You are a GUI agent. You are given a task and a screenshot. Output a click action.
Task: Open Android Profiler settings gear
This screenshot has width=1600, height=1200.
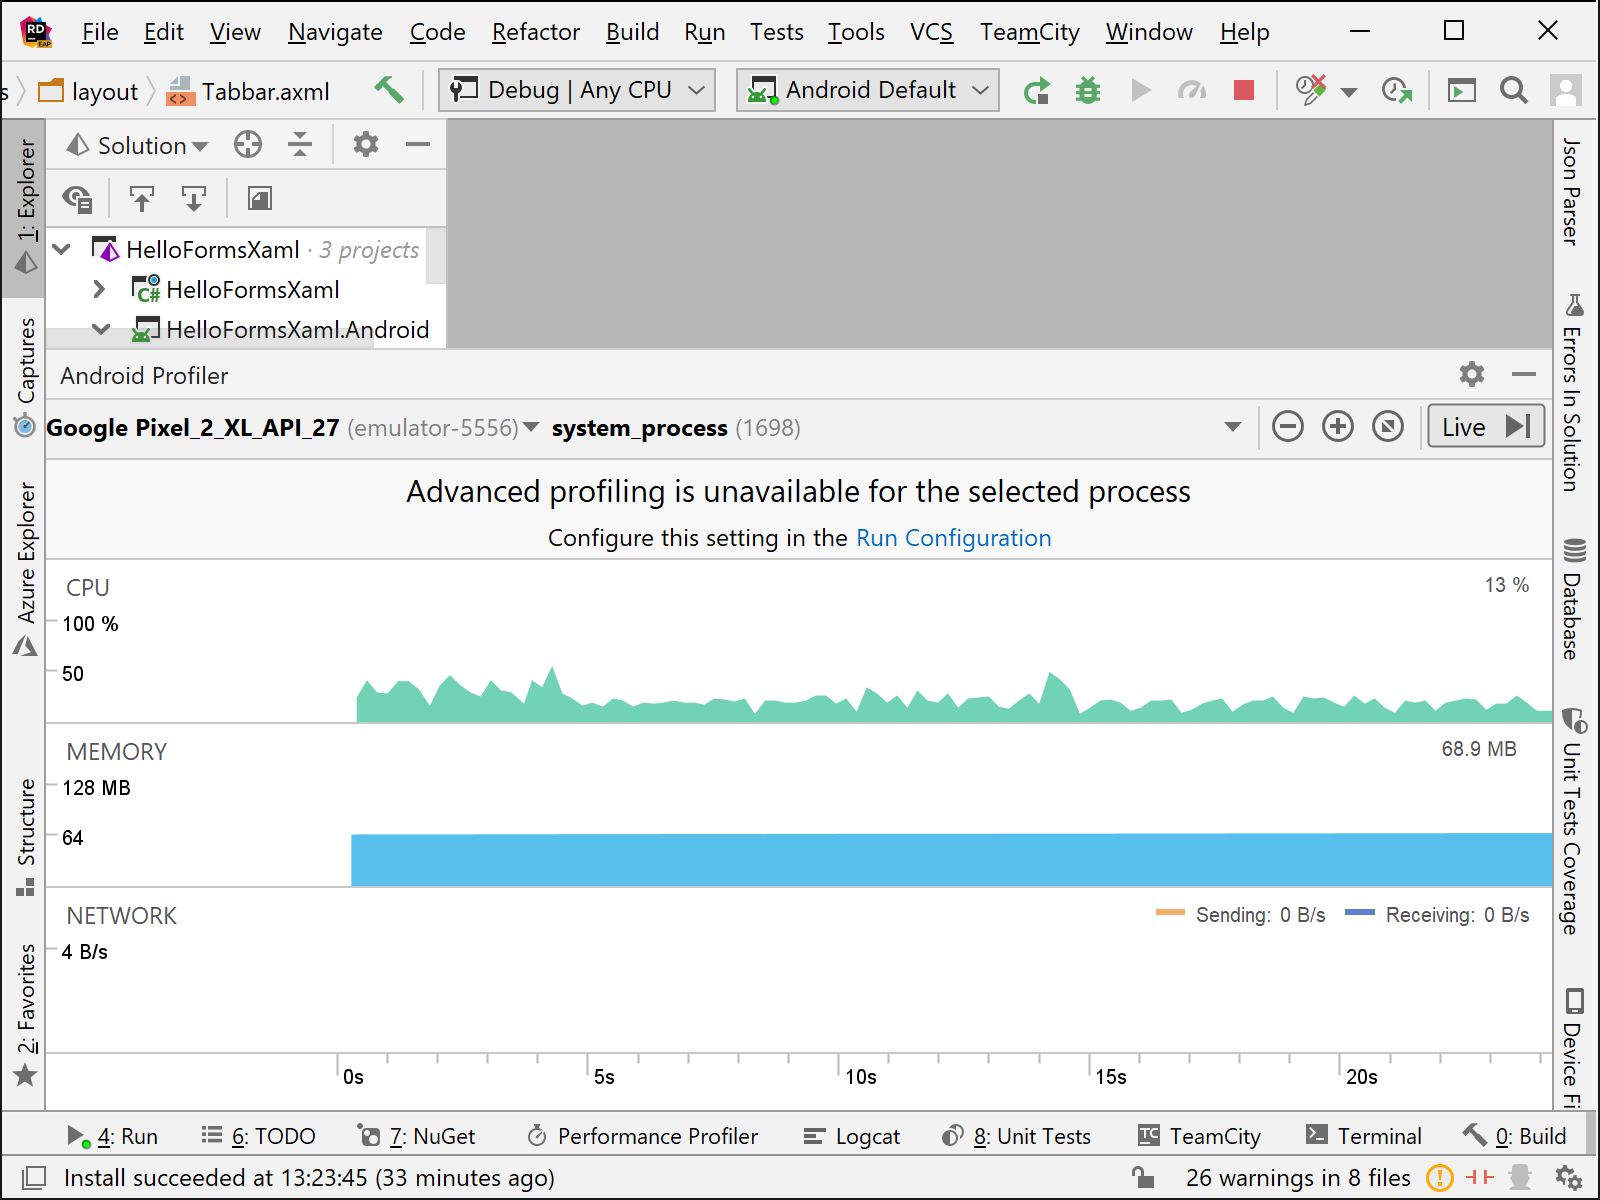[1472, 375]
